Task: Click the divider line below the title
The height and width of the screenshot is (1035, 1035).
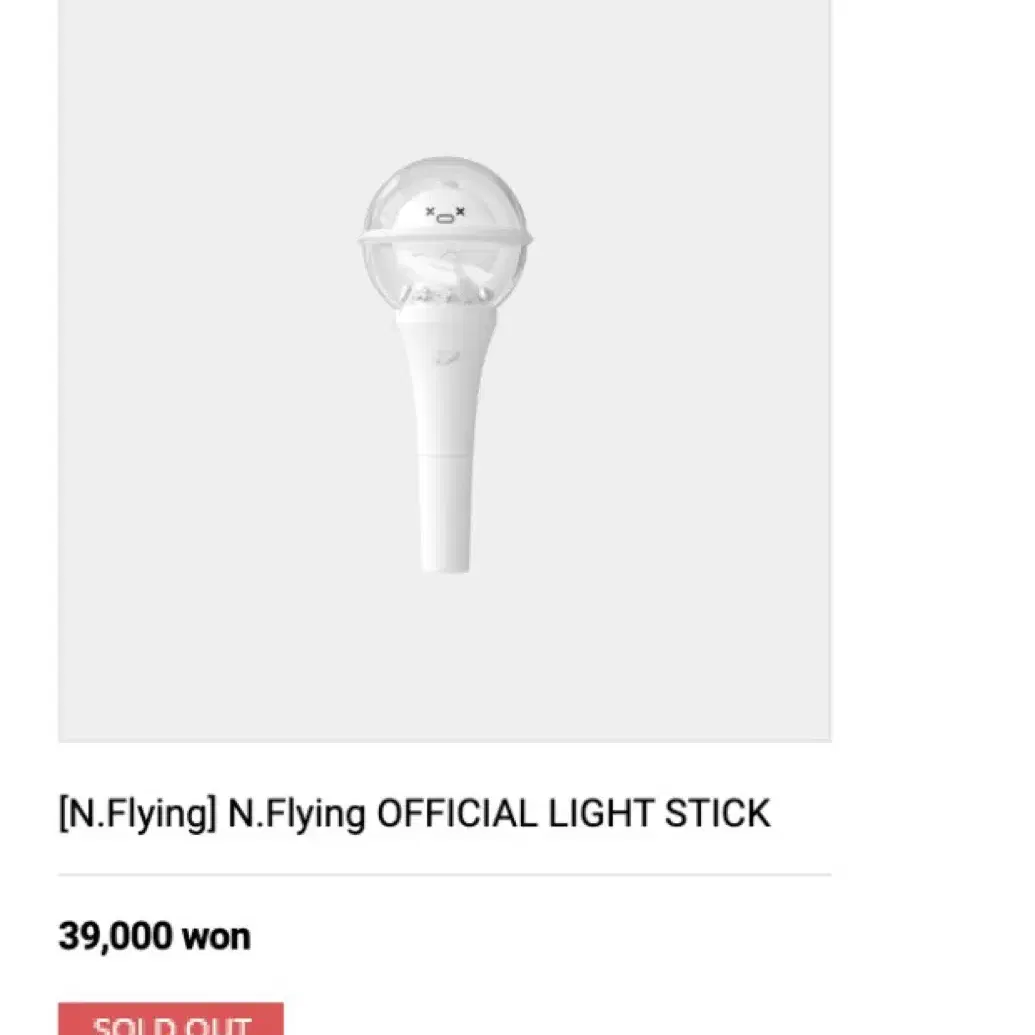Action: pyautogui.click(x=444, y=875)
